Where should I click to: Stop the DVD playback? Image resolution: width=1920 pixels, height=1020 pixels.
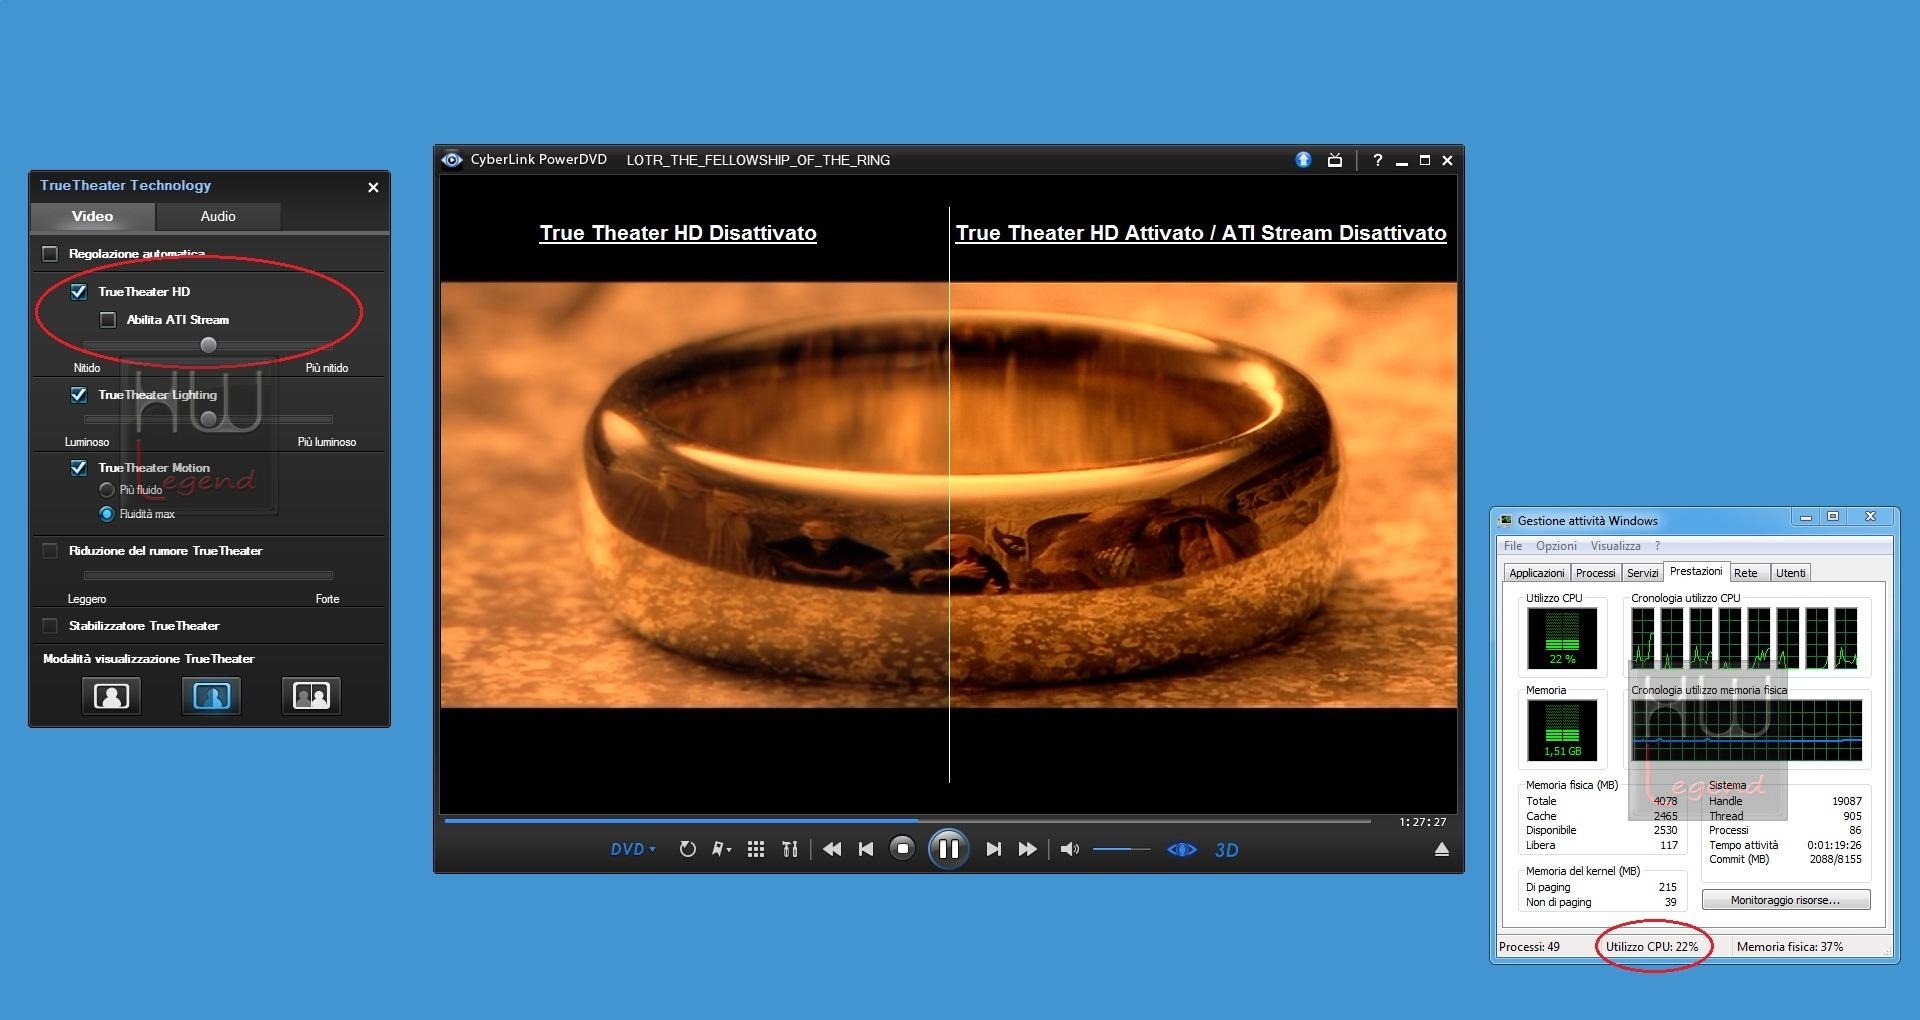coord(902,849)
